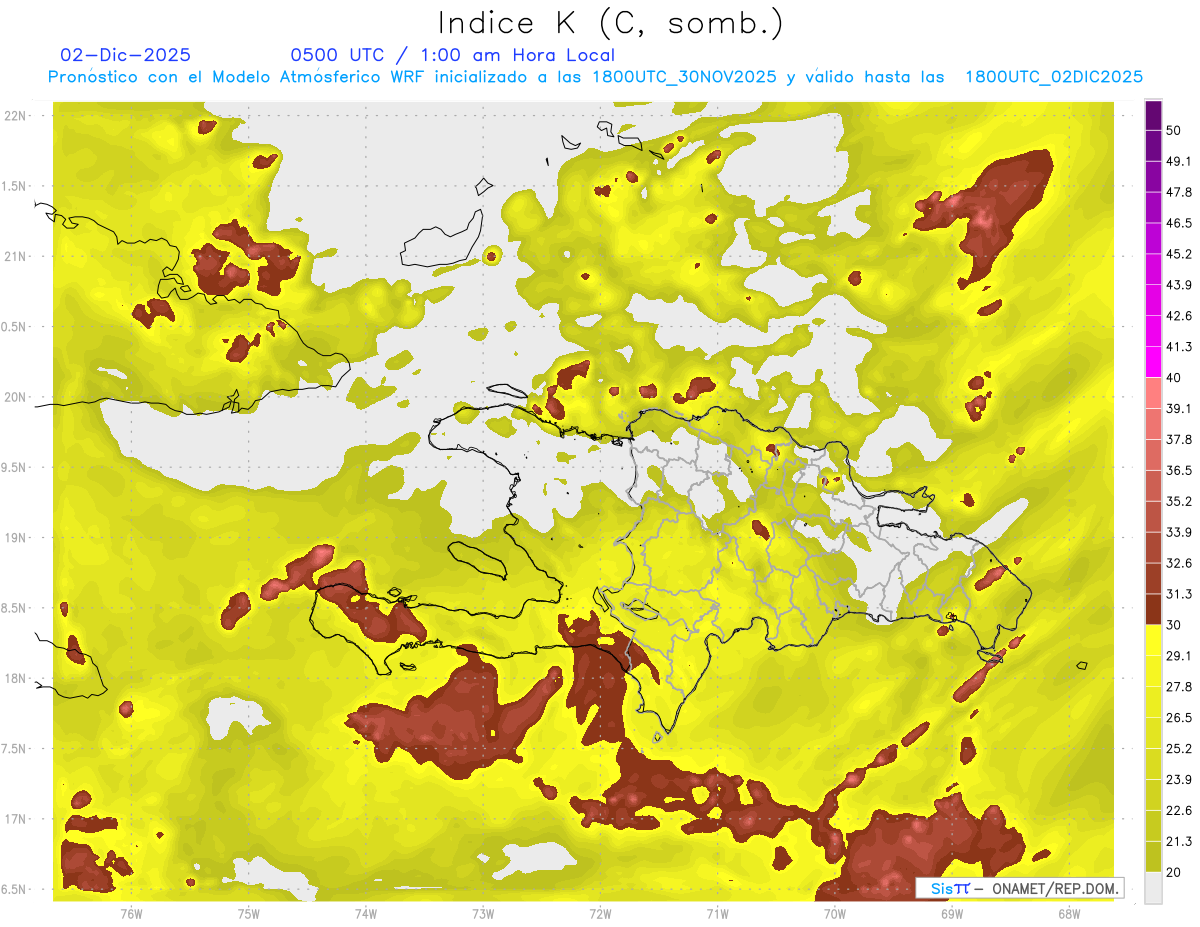Click the colorbar value "45.2"
1200x927 pixels.
(1179, 254)
